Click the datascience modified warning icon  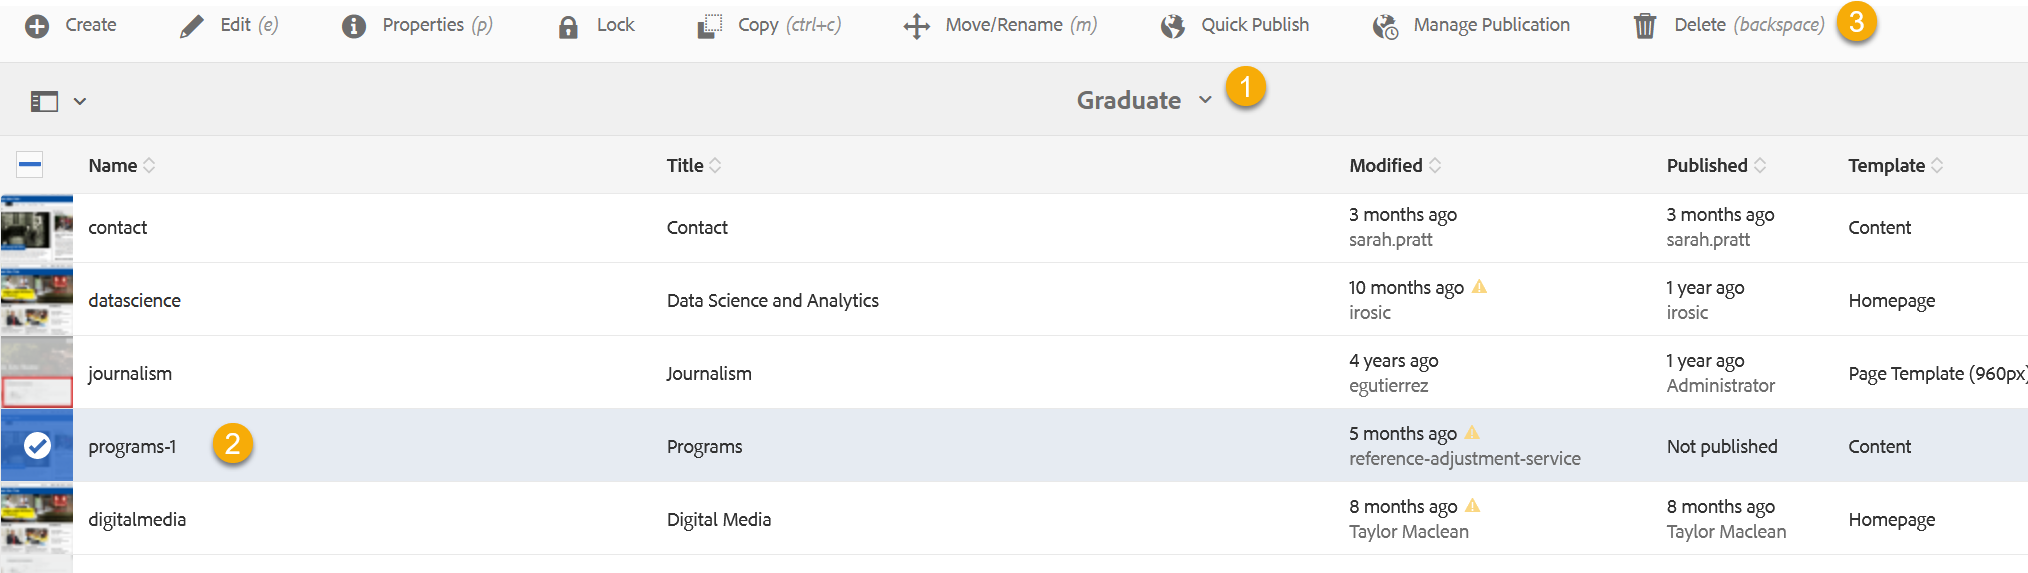1480,287
